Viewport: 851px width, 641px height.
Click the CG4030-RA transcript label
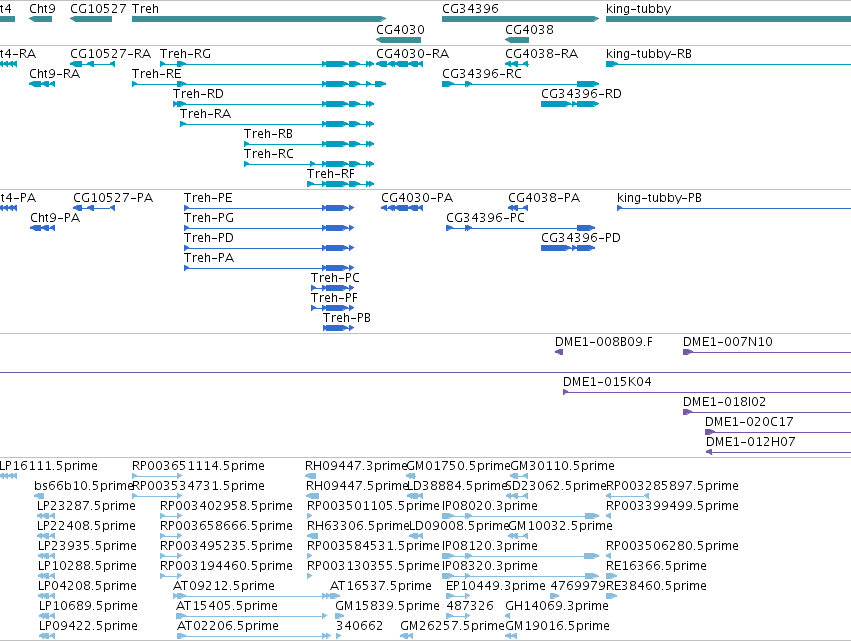coord(412,54)
